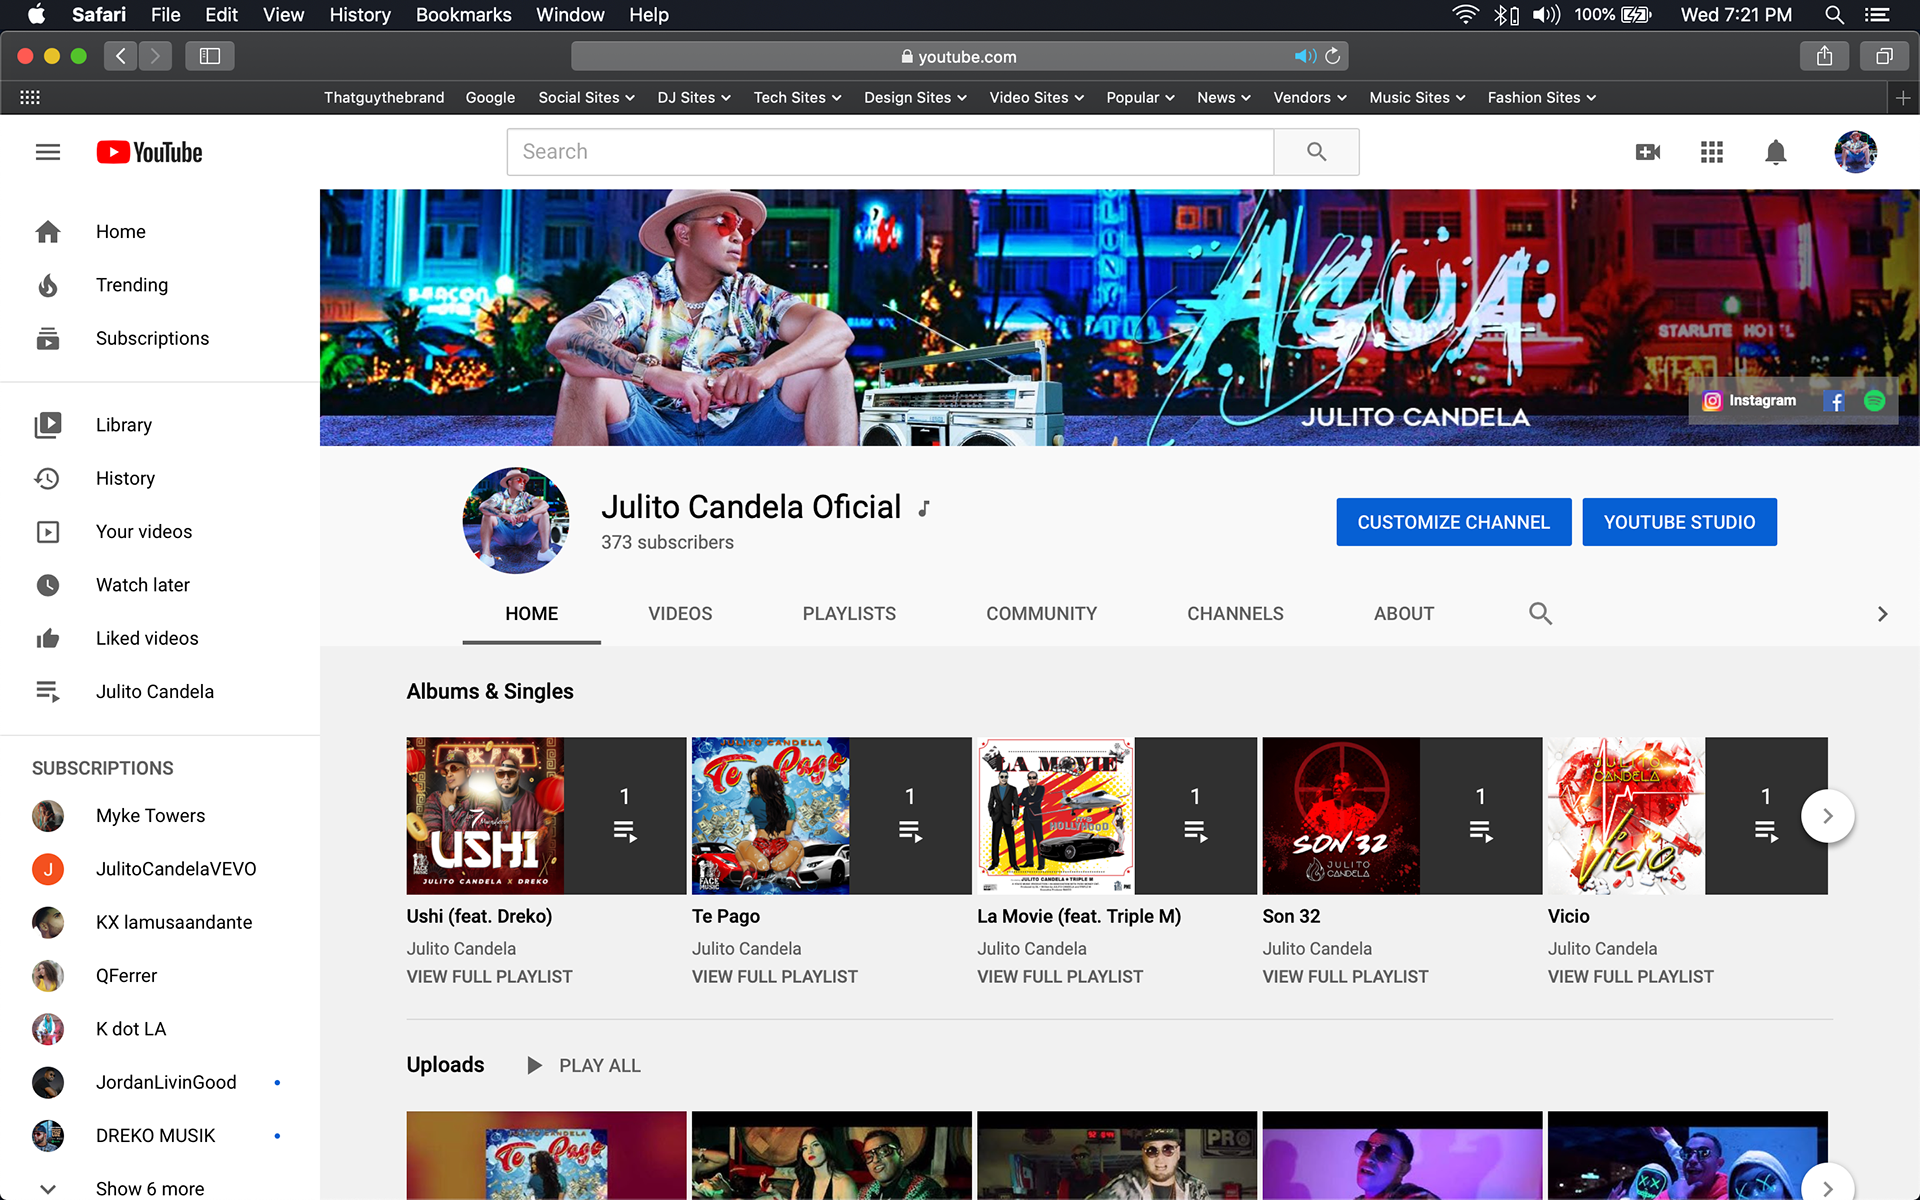Expand the News bookmarks folder
The width and height of the screenshot is (1920, 1200).
[1224, 97]
